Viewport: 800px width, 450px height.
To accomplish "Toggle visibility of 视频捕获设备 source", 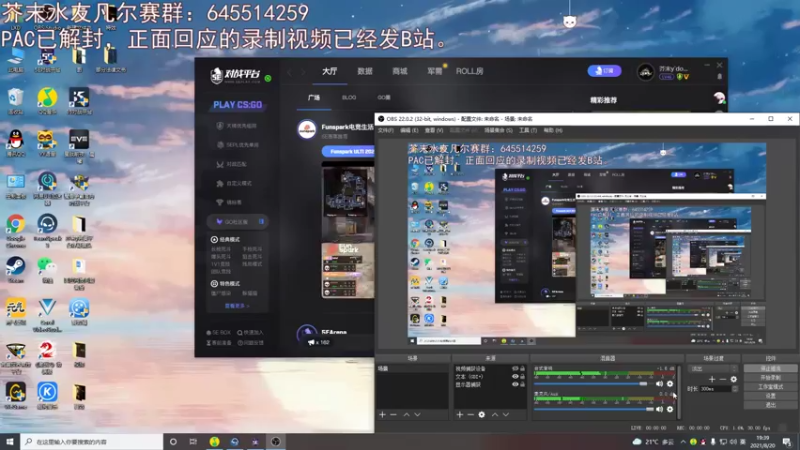I will click(x=515, y=368).
